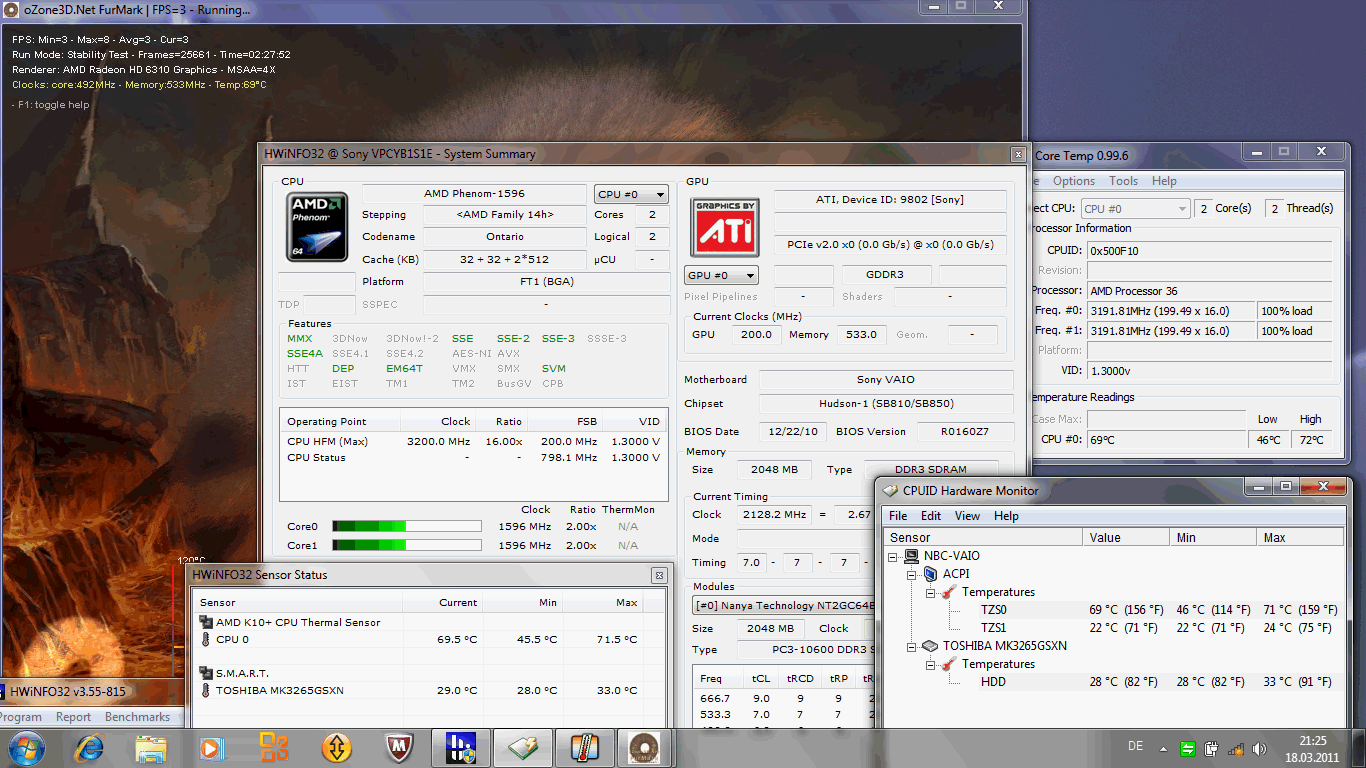The height and width of the screenshot is (768, 1366).
Task: Collapse the TOSHIBA MK3265GSXN tree node
Action: (912, 646)
